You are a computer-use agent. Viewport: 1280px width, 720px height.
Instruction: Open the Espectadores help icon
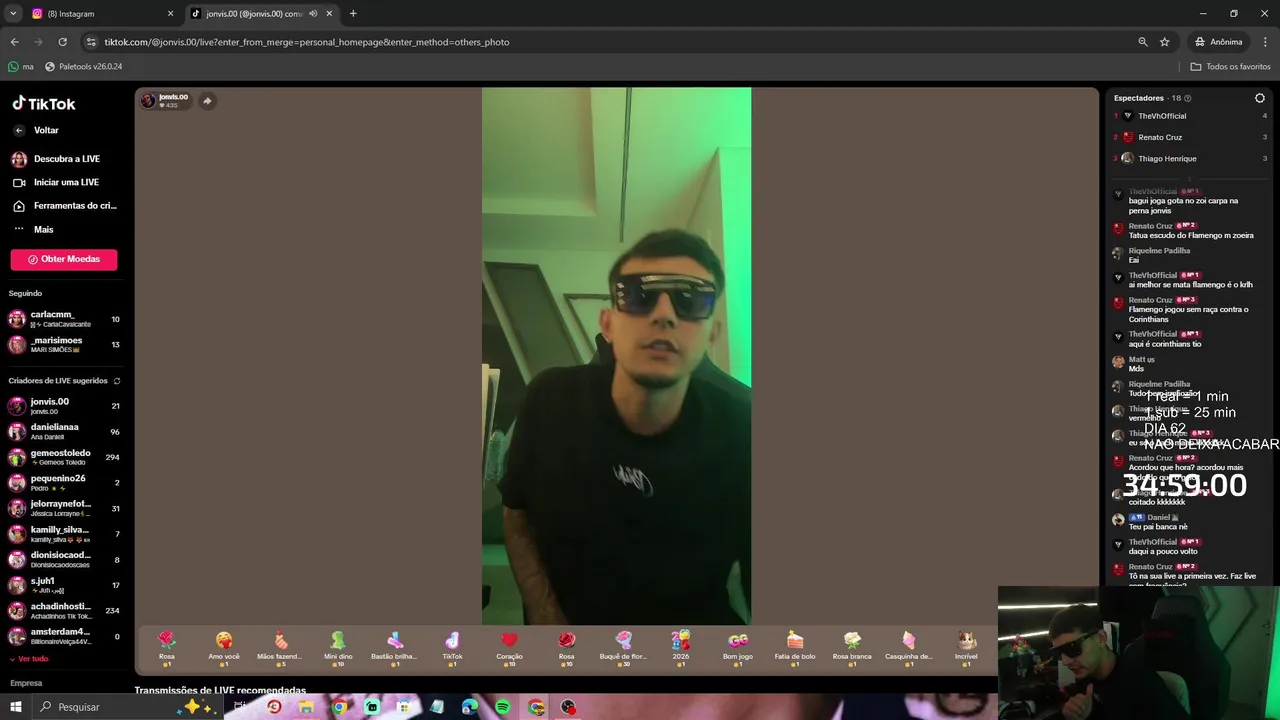click(1188, 98)
